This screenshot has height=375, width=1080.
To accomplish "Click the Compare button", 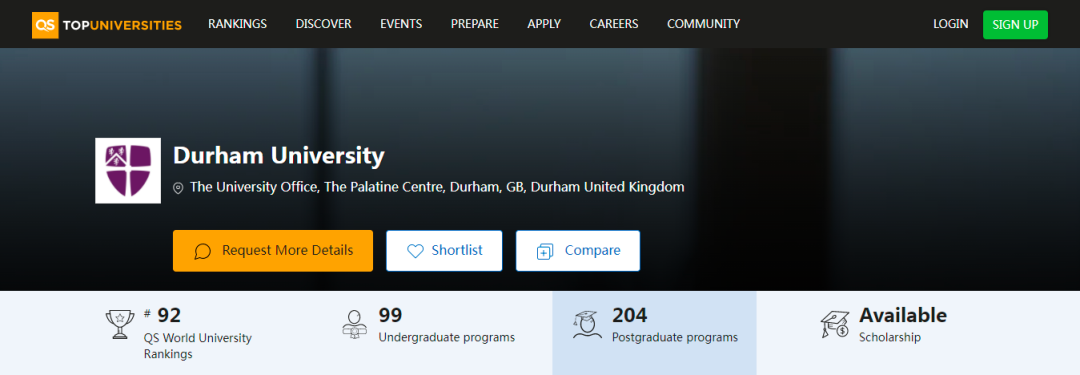I will (x=578, y=251).
